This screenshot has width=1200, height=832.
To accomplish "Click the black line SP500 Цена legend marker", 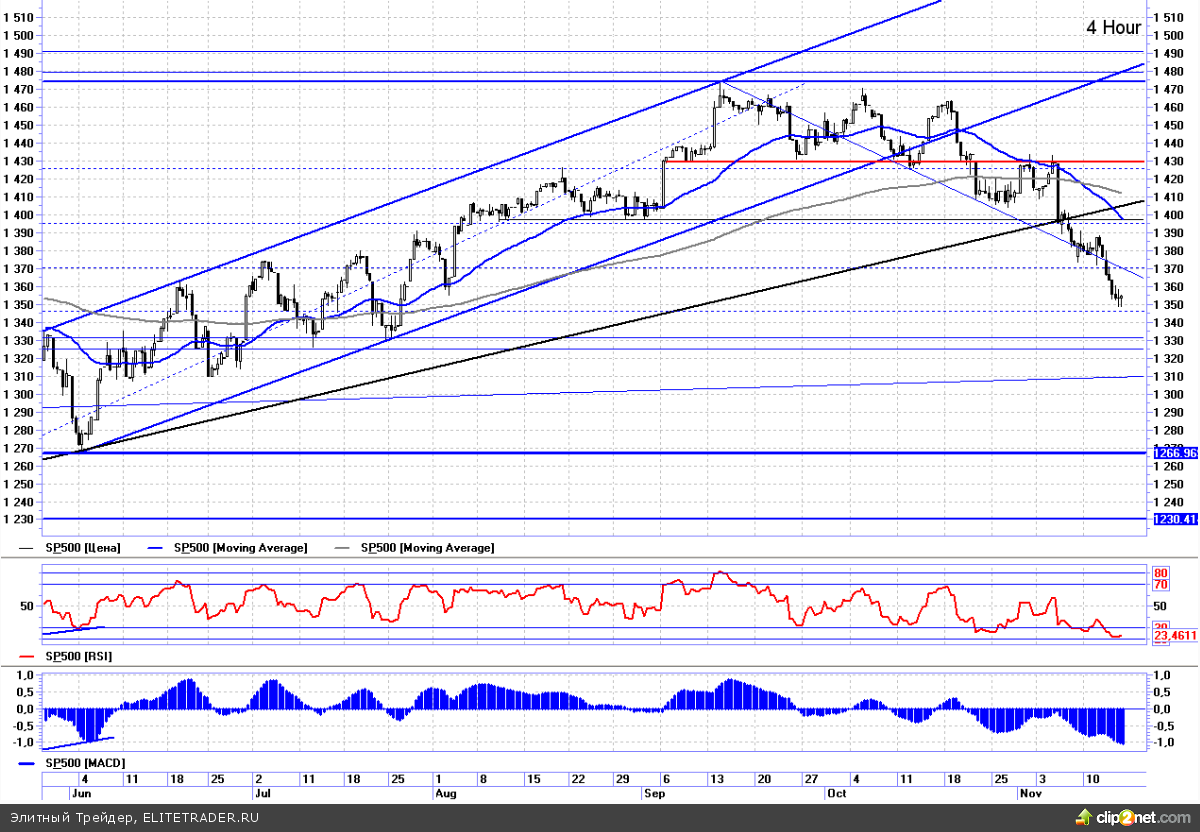I will (28, 548).
